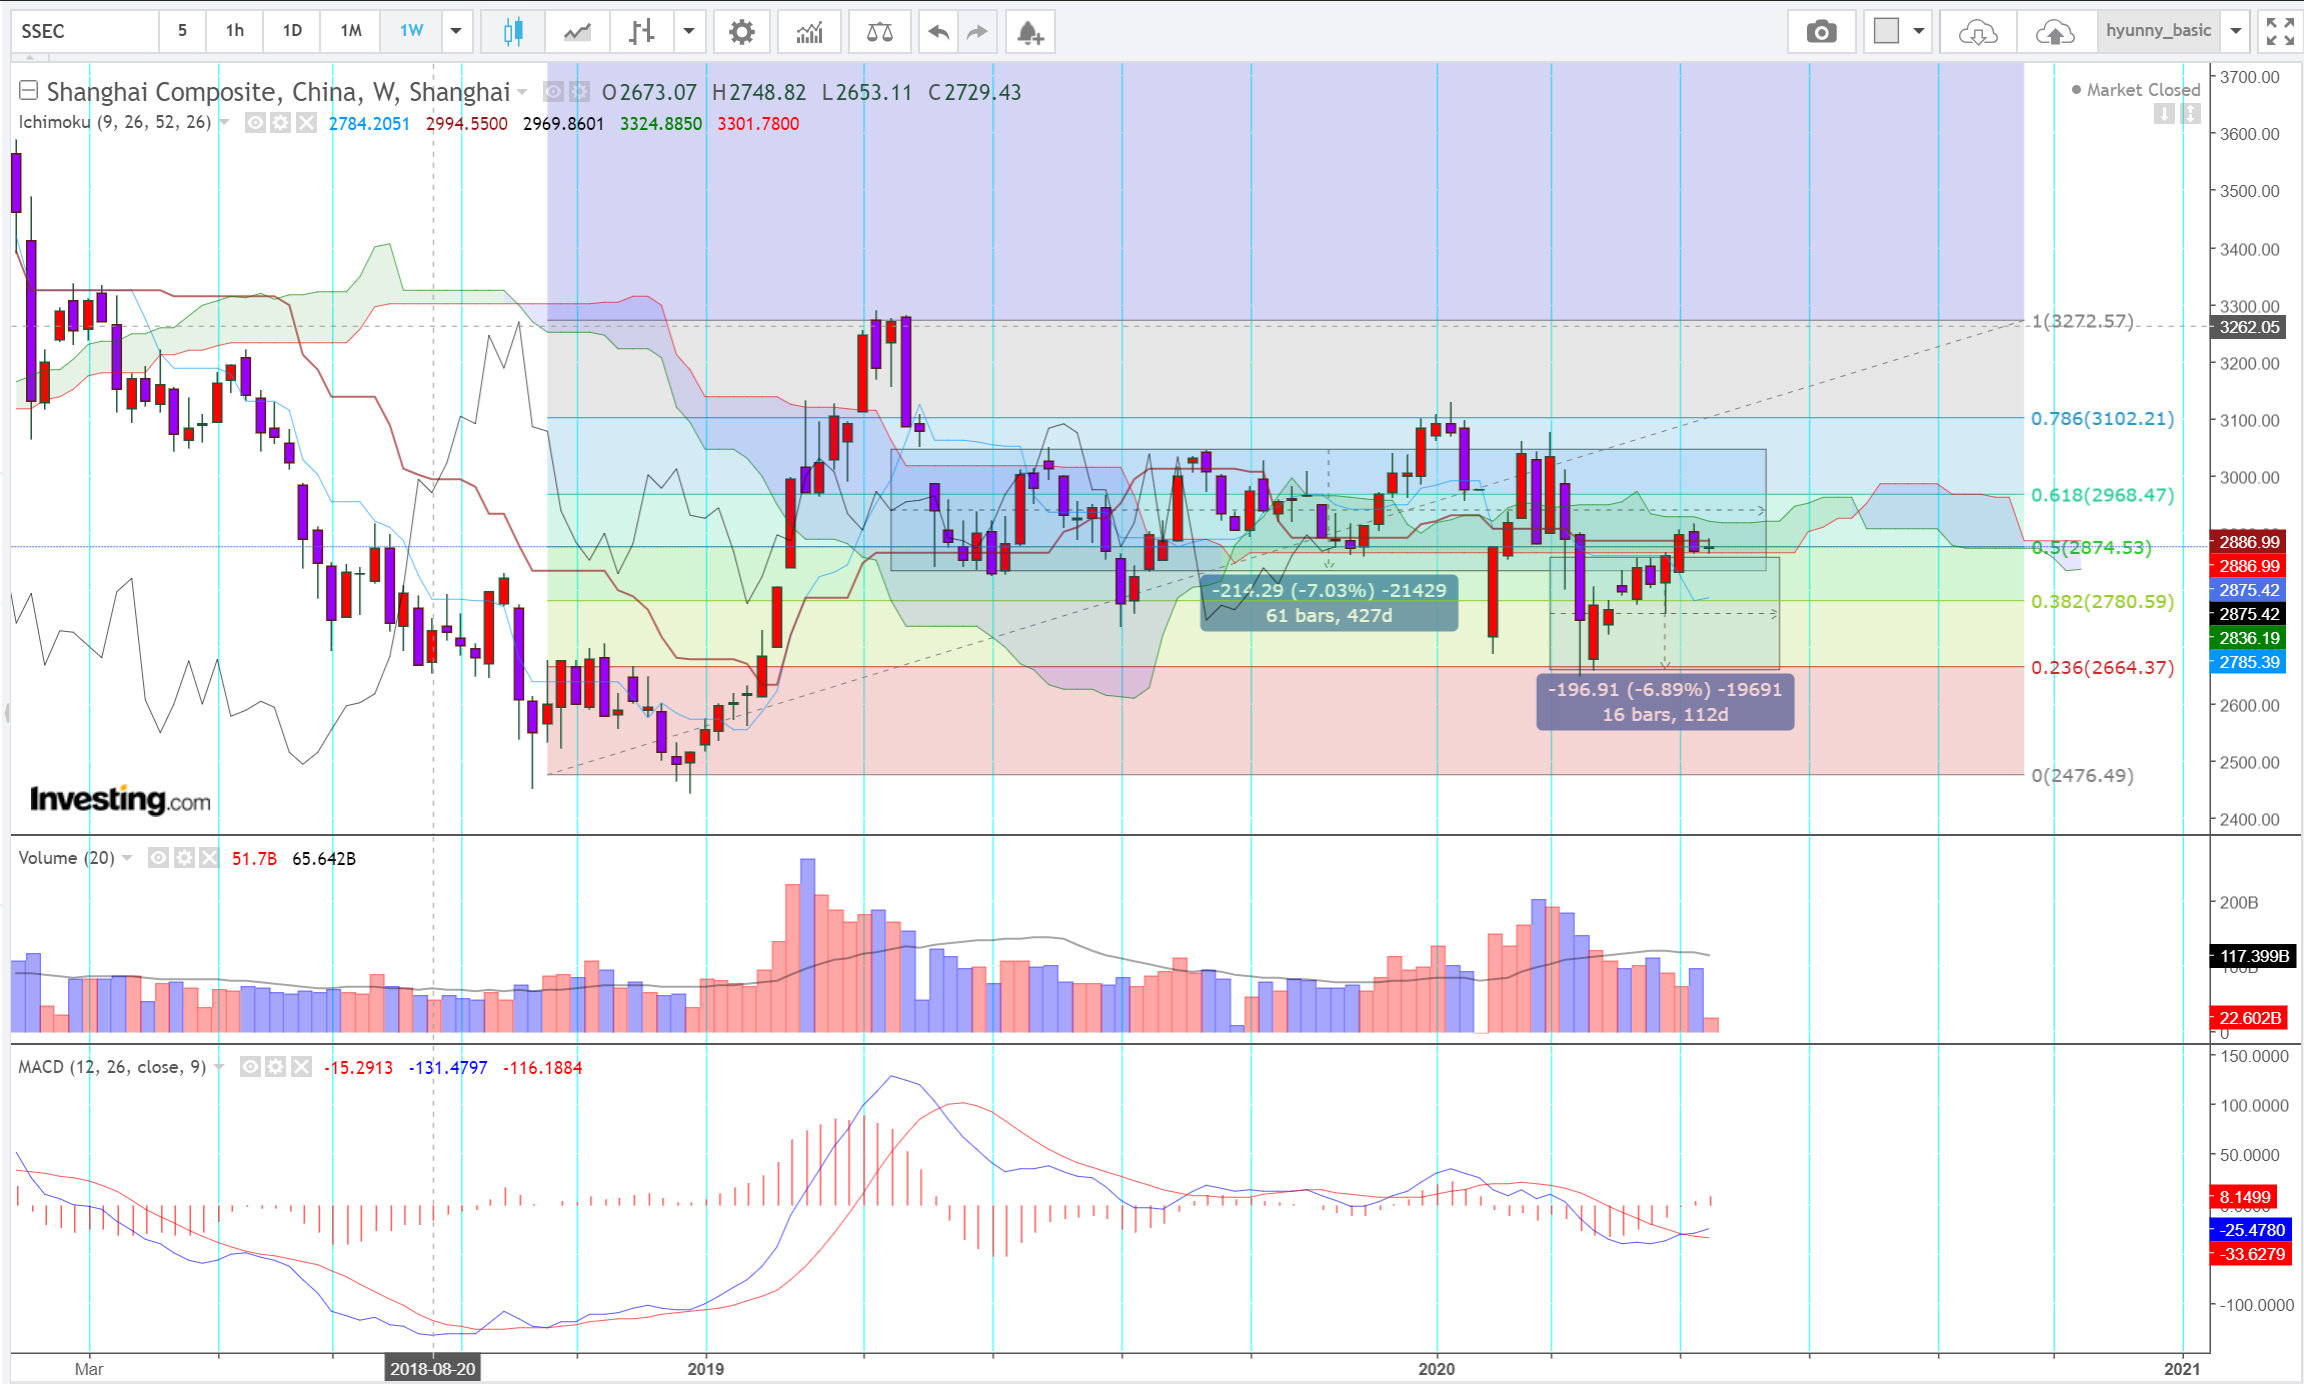Open chart properties gear icon
Image resolution: width=2304 pixels, height=1384 pixels.
pos(741,32)
